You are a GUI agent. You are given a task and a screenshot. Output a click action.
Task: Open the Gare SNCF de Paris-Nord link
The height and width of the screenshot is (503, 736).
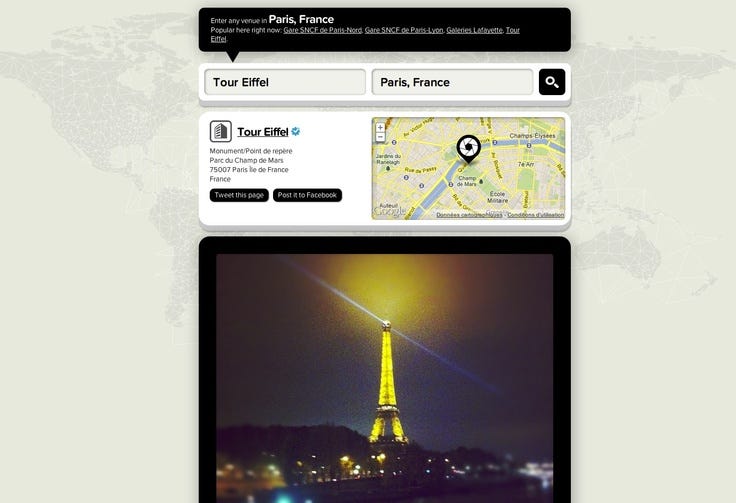pyautogui.click(x=322, y=30)
